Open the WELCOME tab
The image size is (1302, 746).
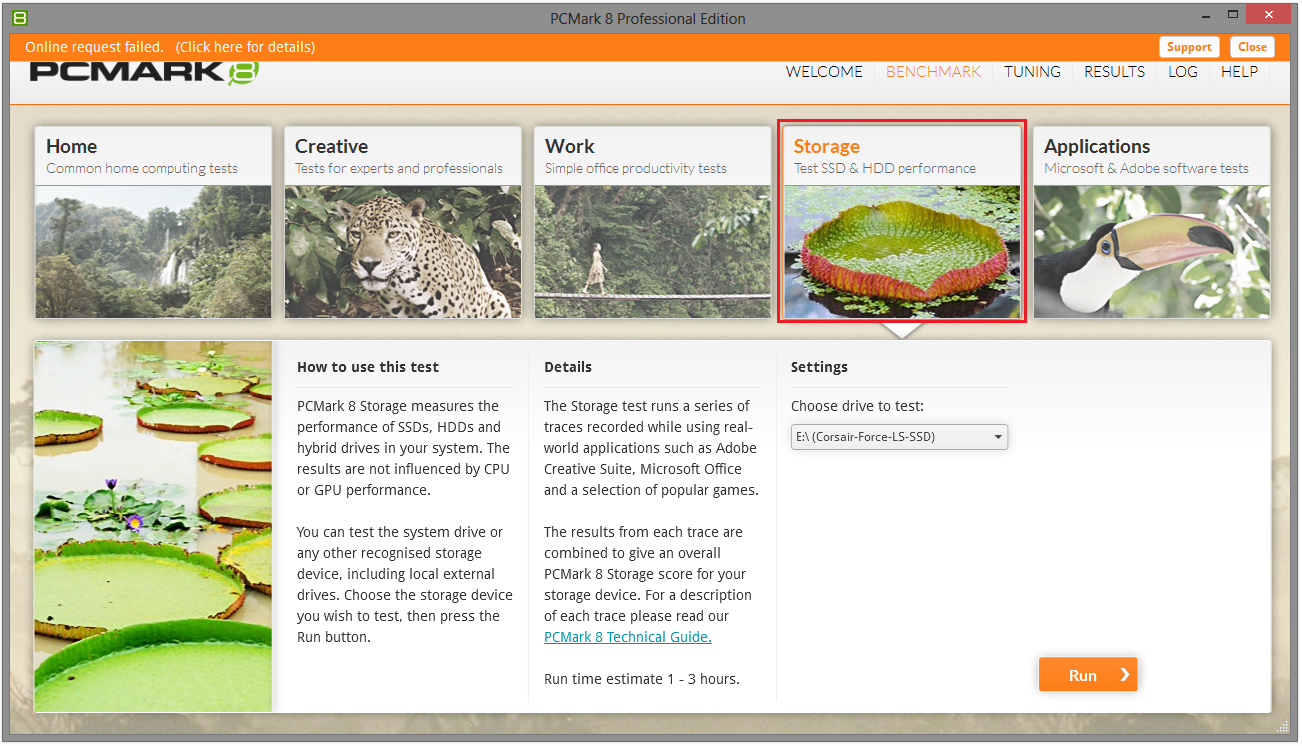[824, 72]
